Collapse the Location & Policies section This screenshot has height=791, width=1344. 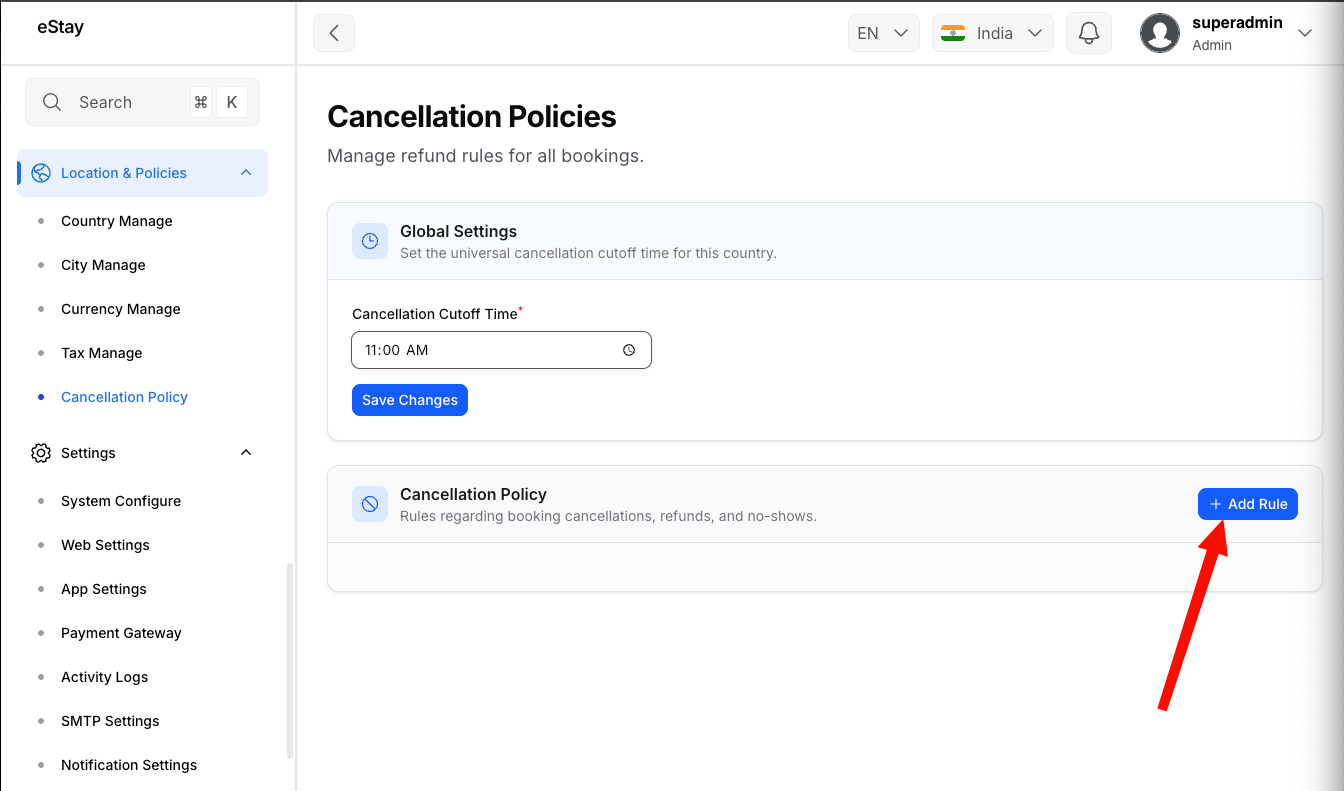pos(246,173)
